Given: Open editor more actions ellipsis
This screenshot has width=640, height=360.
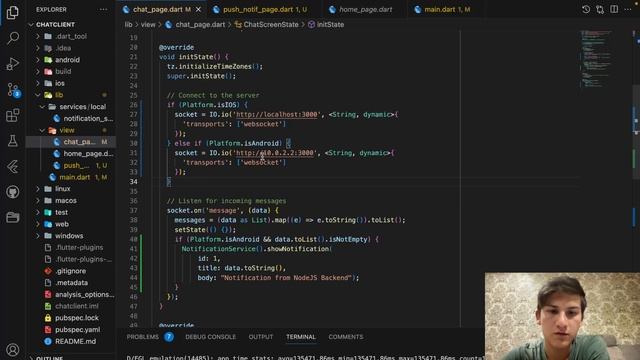Looking at the screenshot, I should coord(628,9).
